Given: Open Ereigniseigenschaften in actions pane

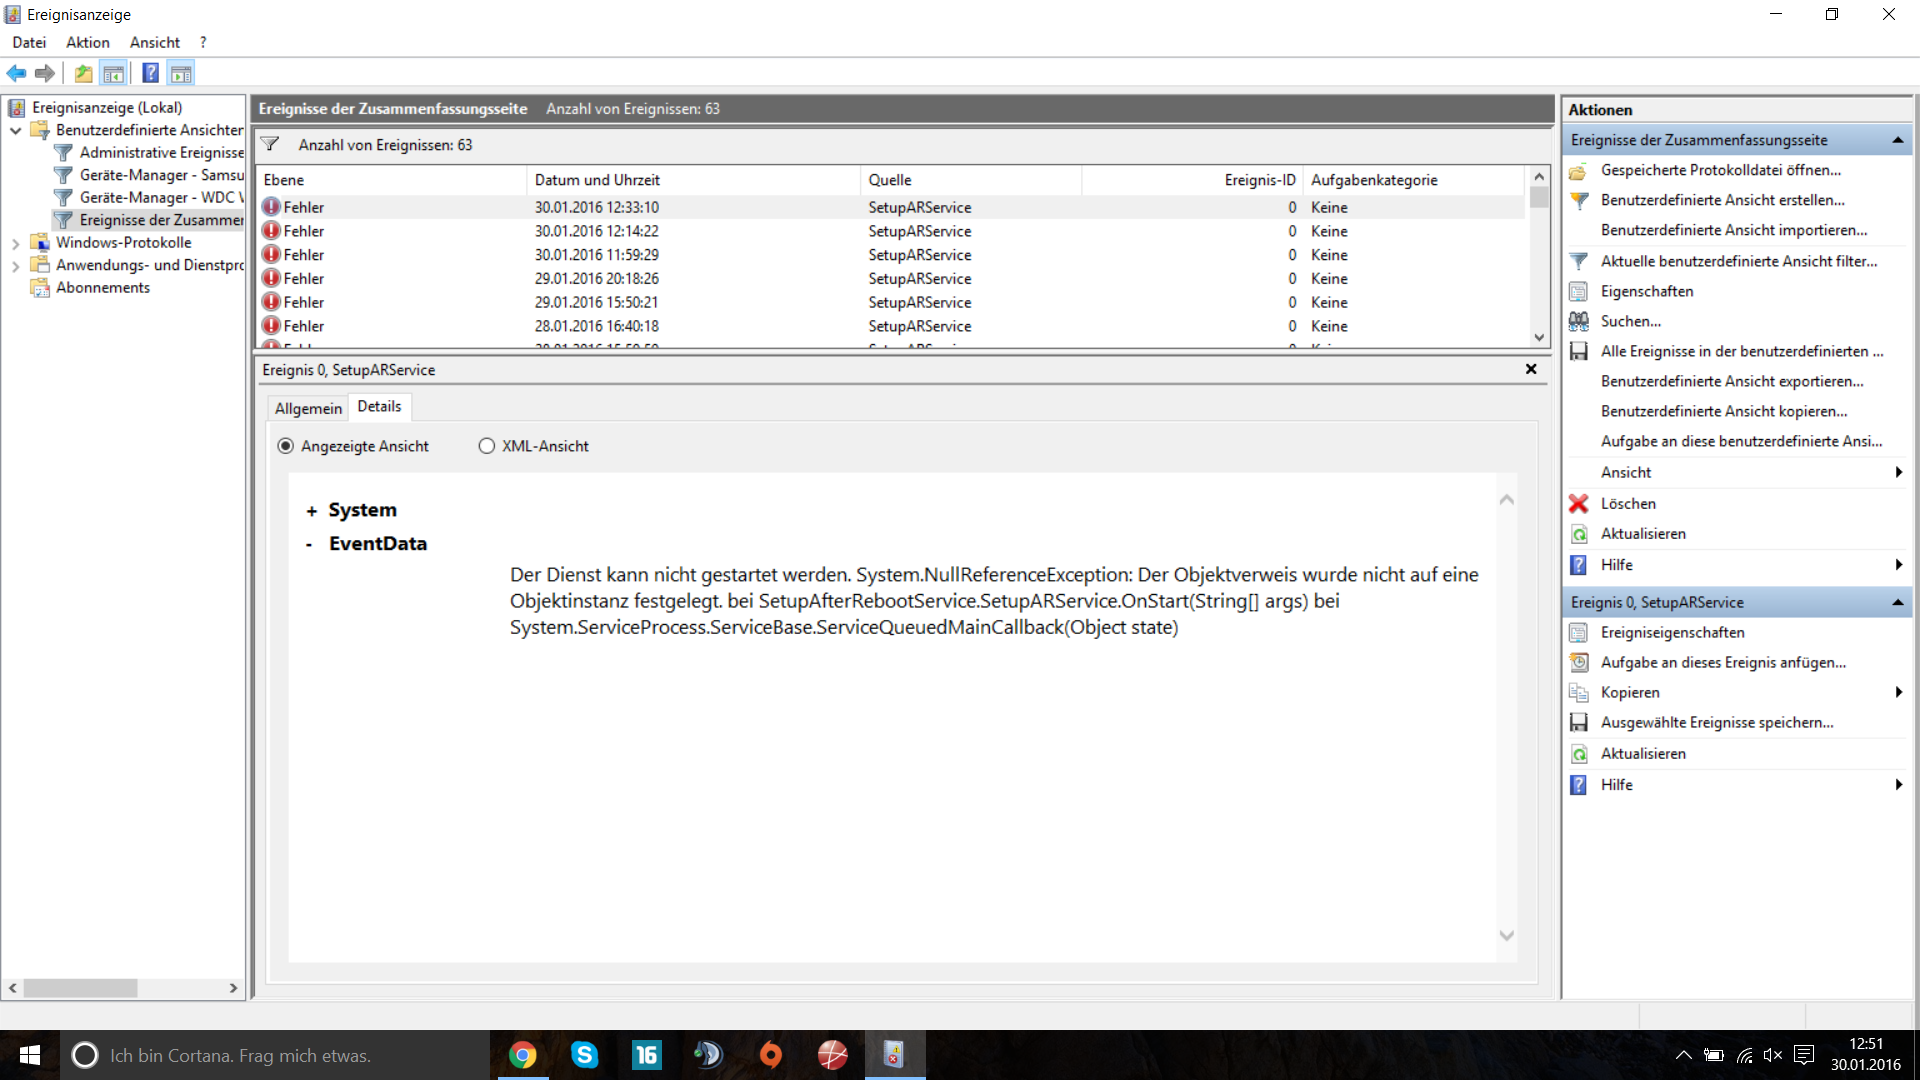Looking at the screenshot, I should click(1672, 632).
